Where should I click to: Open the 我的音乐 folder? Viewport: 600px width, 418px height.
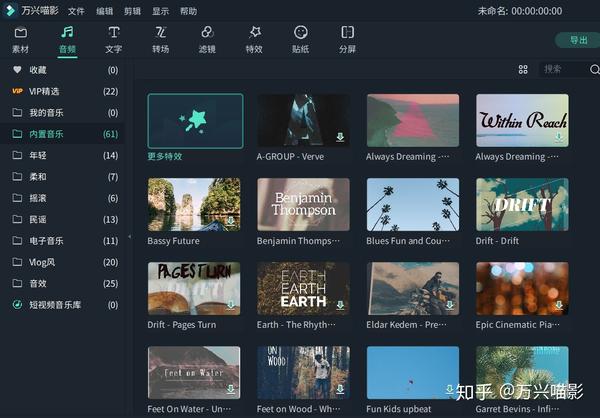pos(62,113)
